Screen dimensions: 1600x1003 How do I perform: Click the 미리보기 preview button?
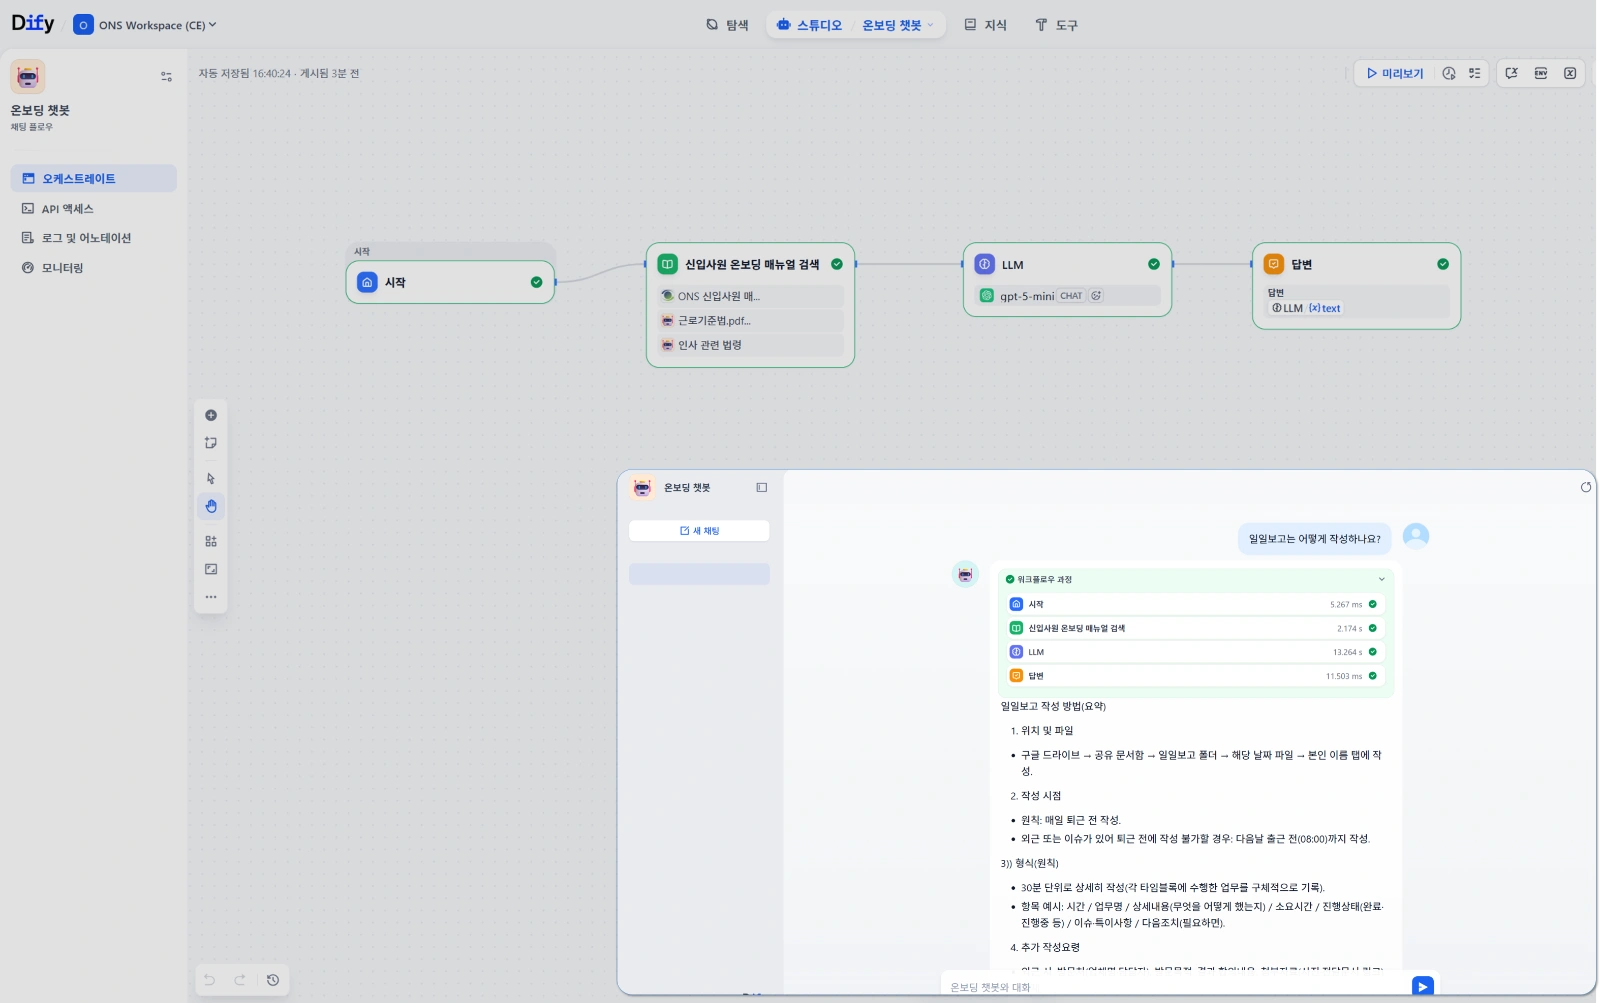point(1394,73)
